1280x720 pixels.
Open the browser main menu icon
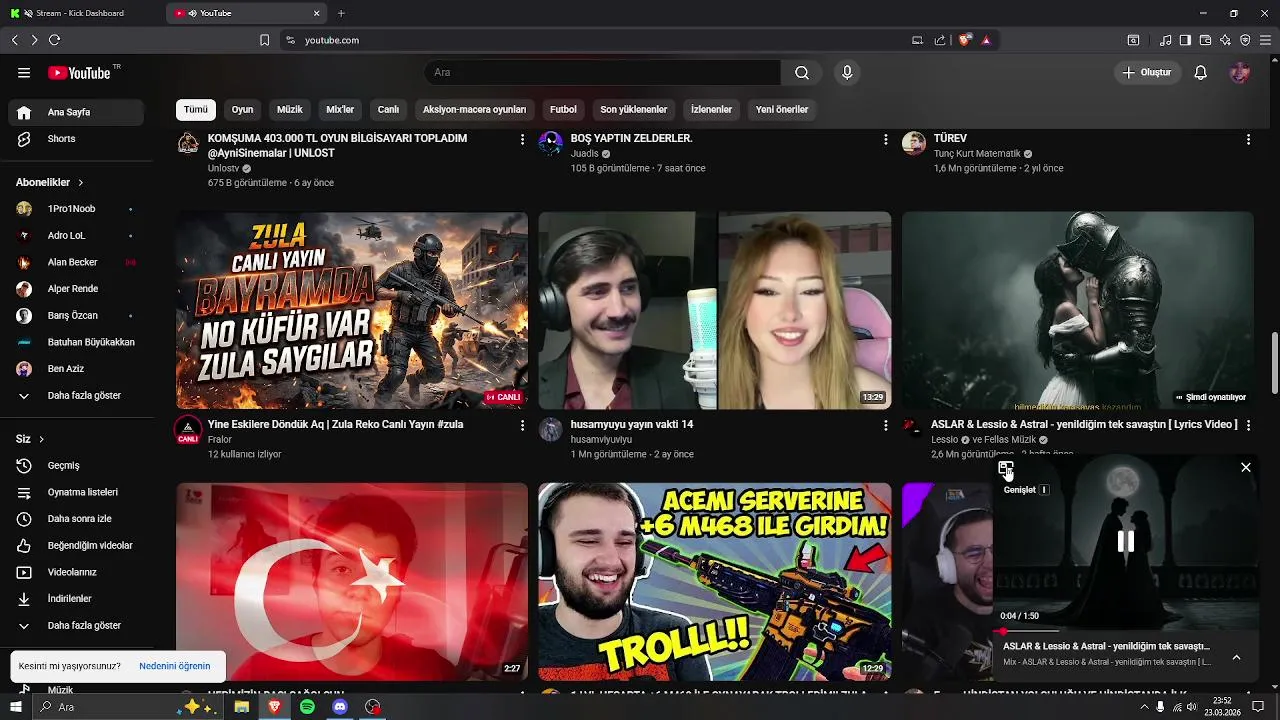coord(1265,40)
